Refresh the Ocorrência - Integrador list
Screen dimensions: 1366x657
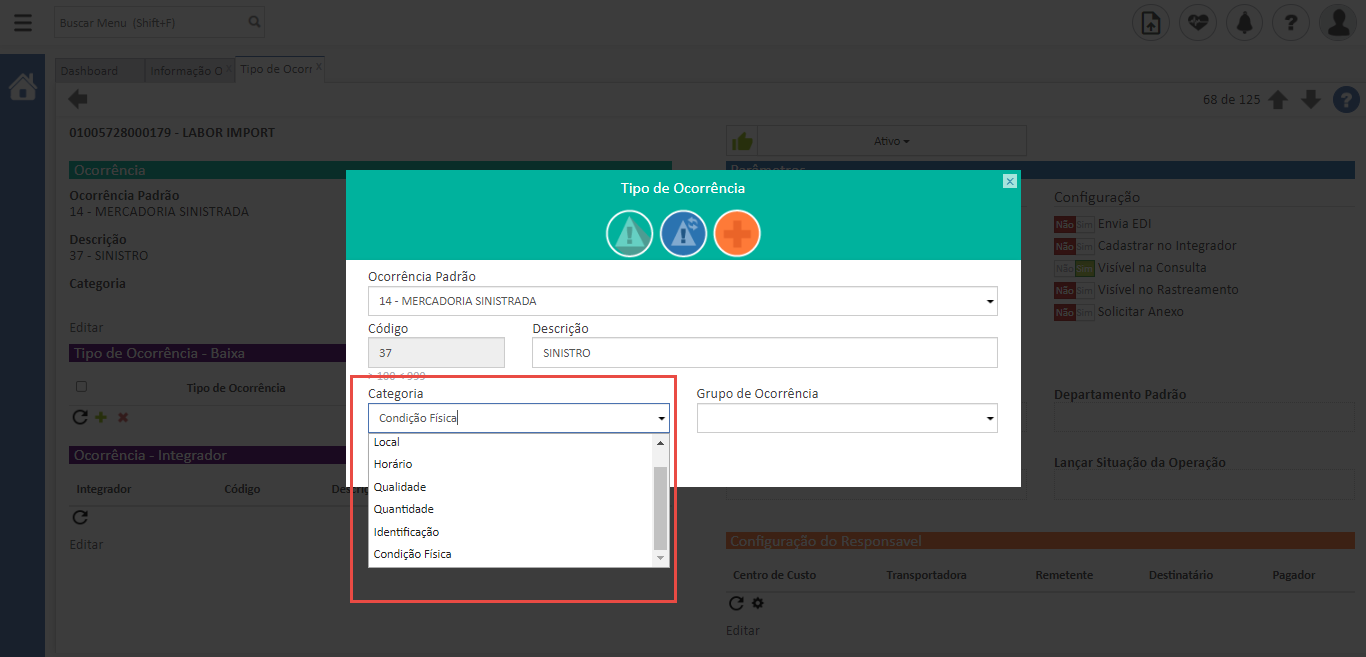81,517
